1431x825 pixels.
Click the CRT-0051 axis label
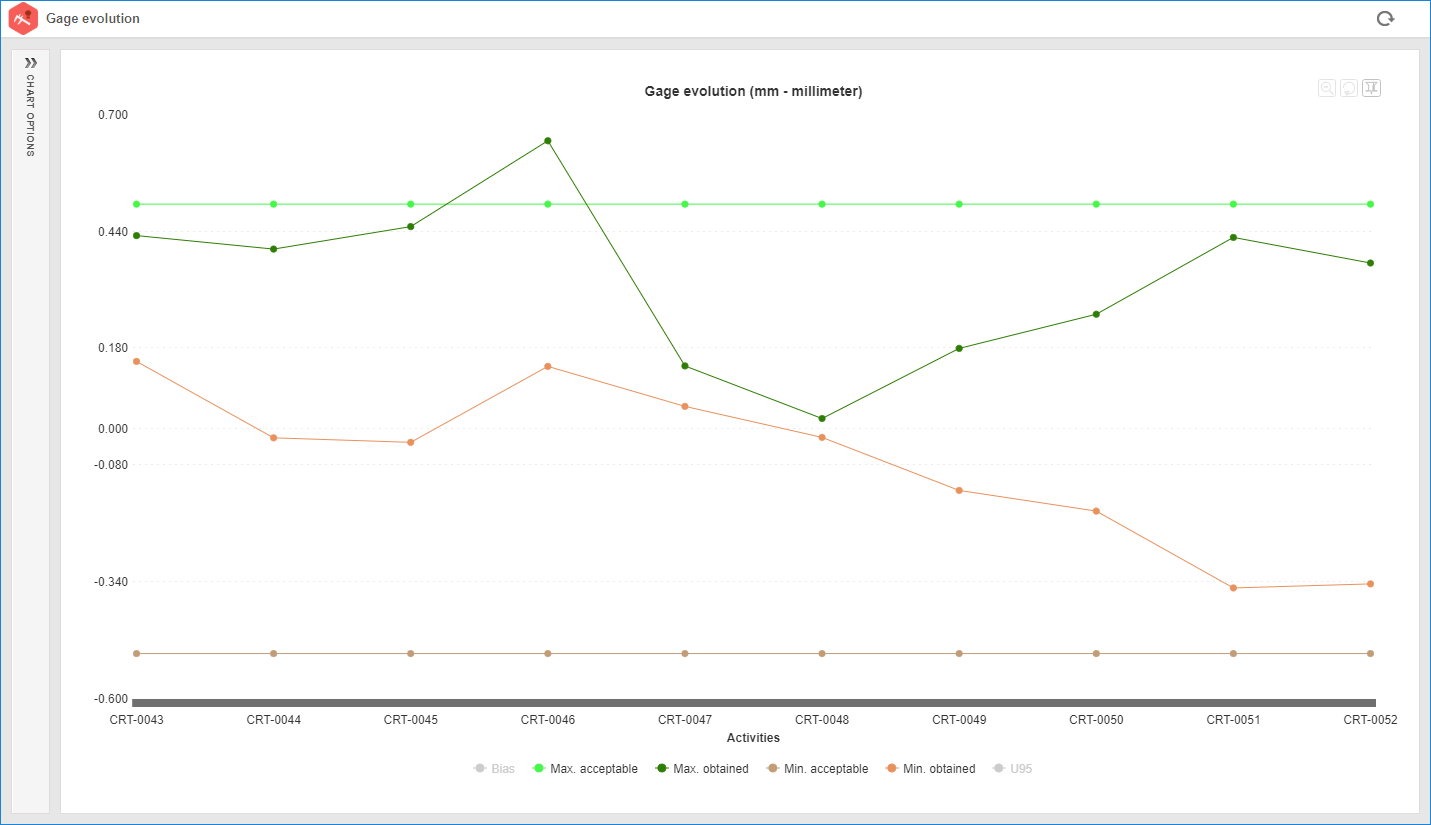(1233, 720)
